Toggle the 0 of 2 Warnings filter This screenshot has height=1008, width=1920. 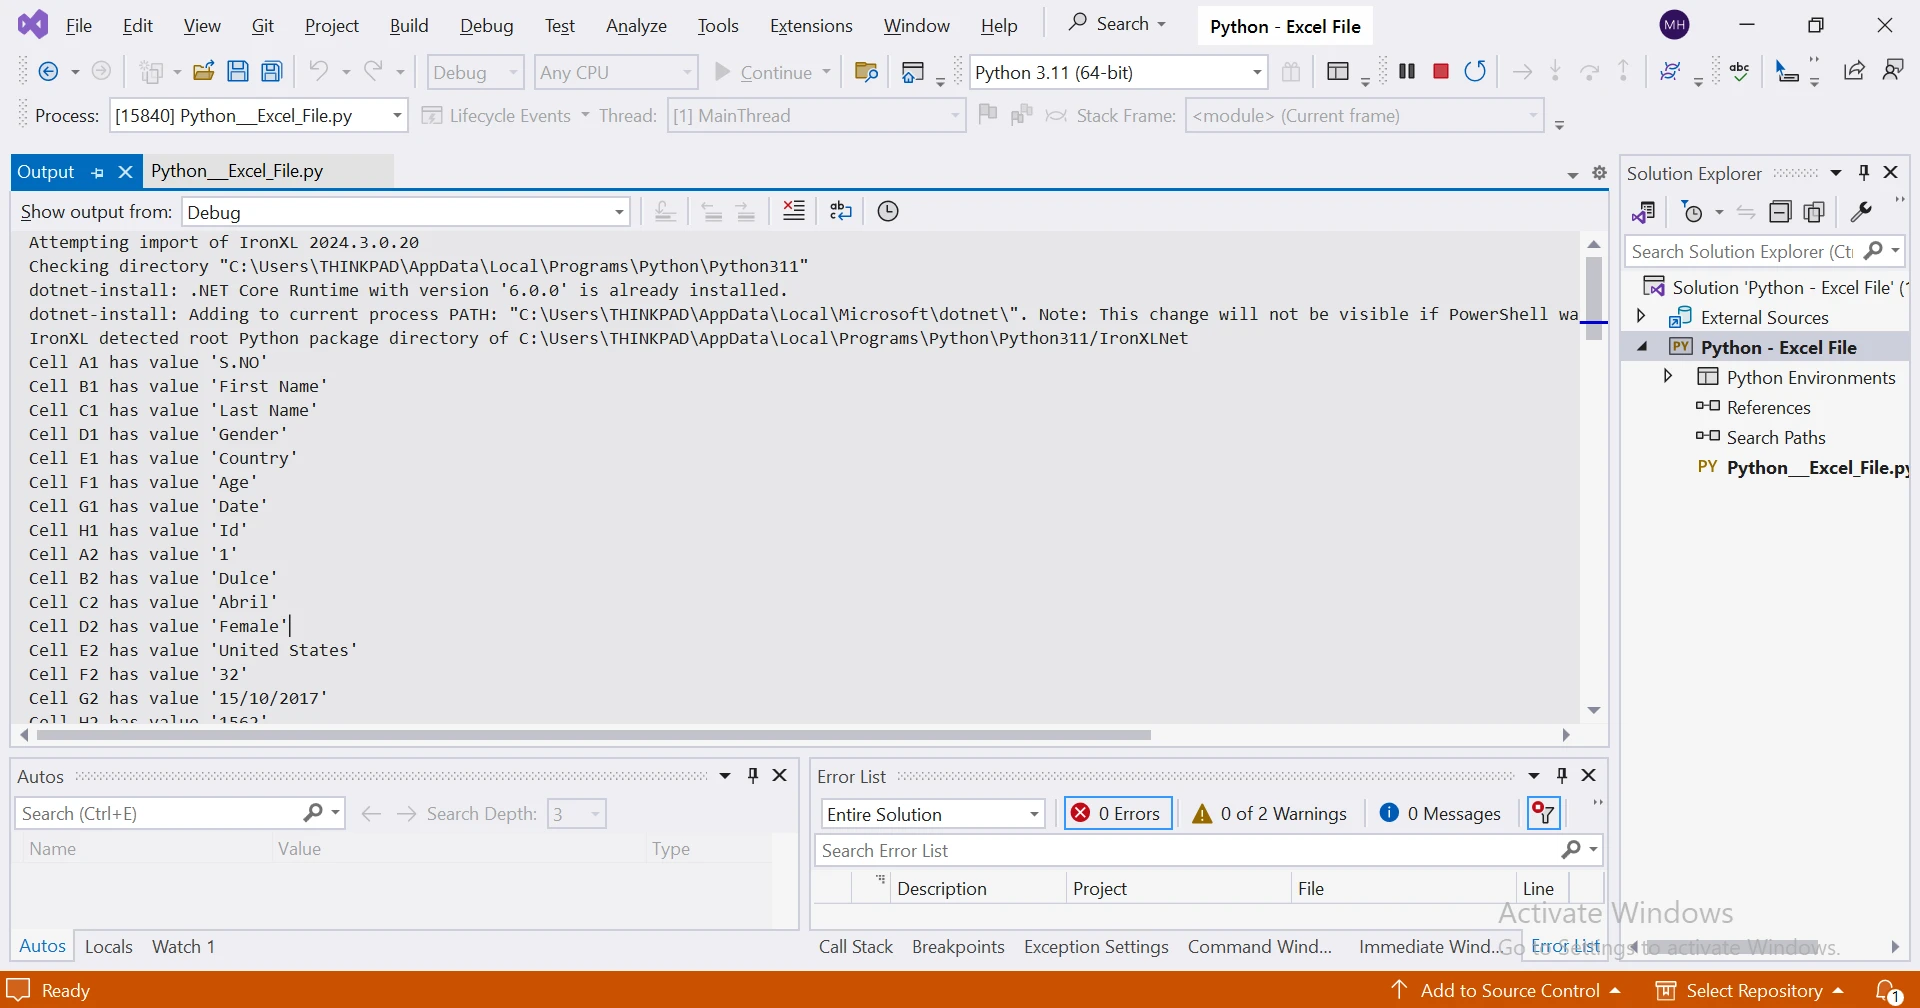click(1270, 814)
